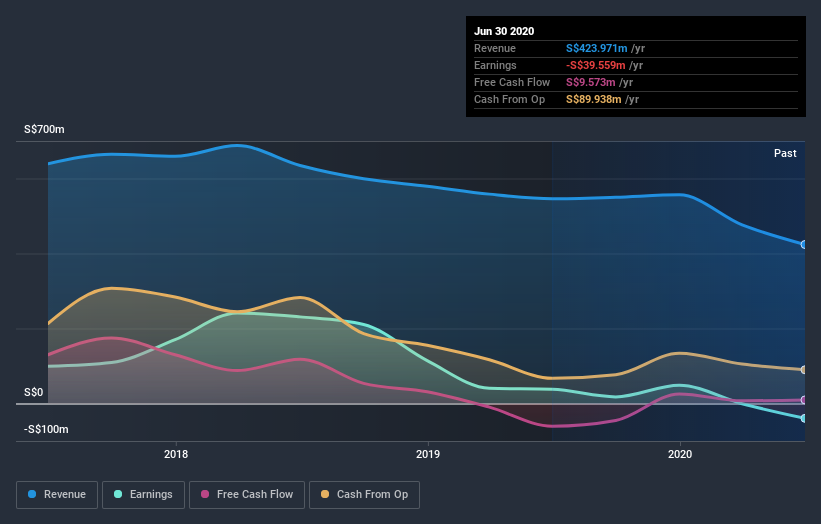Select the Free Cash Flow endpoint marker

(x=803, y=400)
